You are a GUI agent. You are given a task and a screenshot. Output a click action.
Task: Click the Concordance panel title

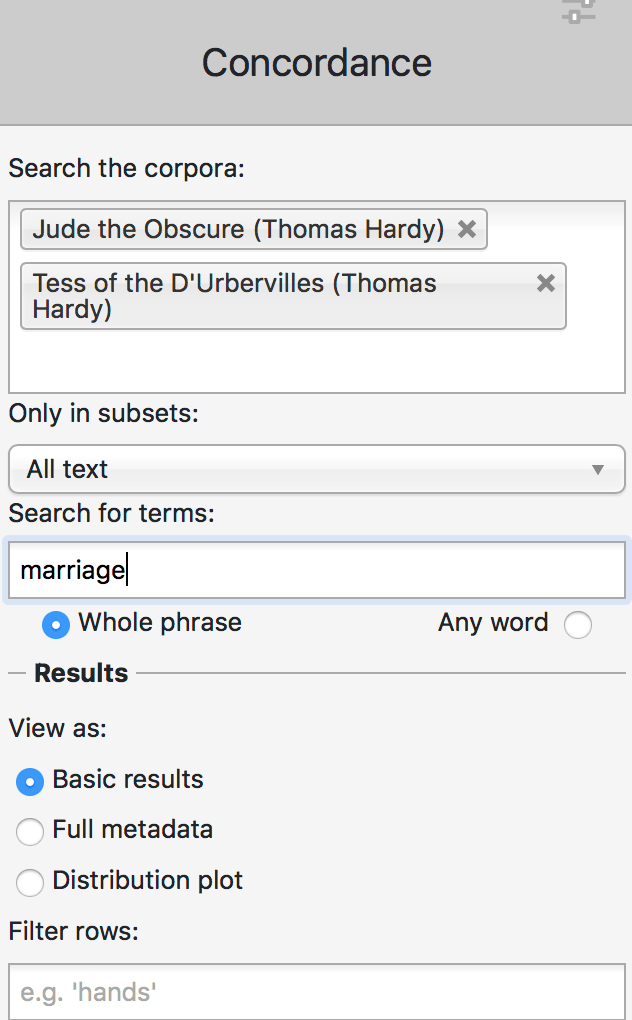(316, 63)
